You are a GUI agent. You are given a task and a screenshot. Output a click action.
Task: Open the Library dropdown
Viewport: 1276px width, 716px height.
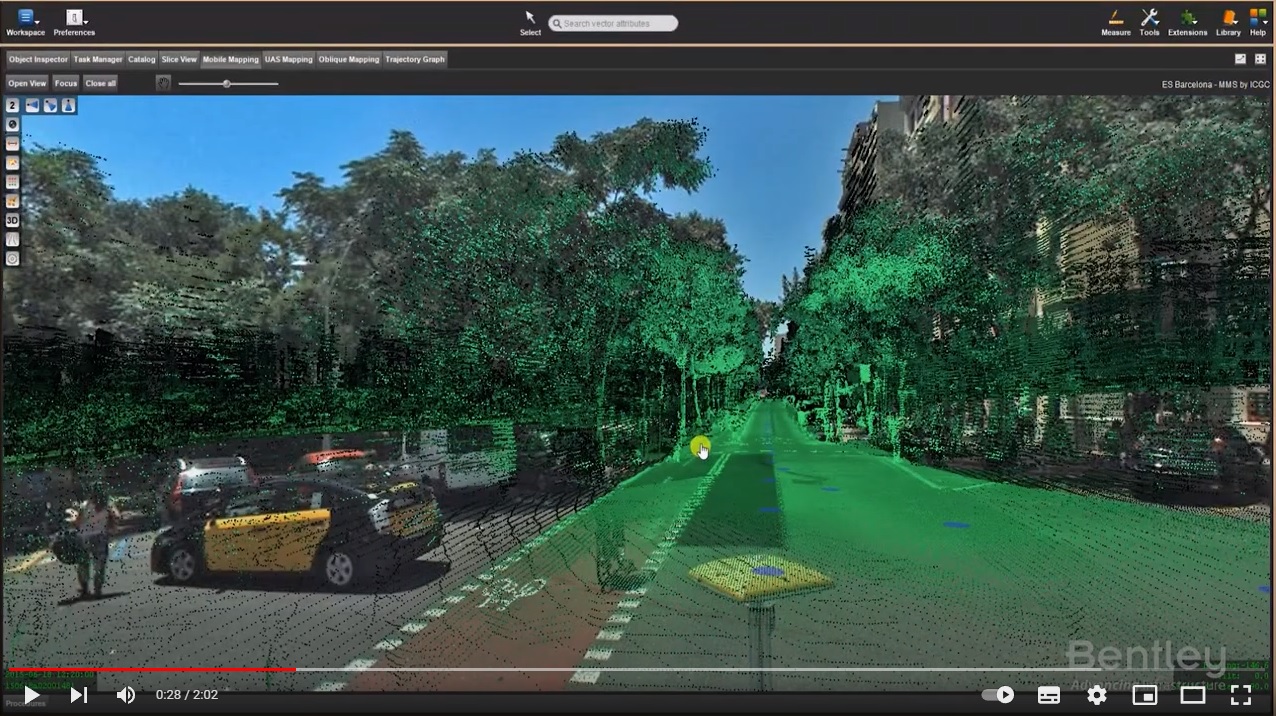(1228, 18)
